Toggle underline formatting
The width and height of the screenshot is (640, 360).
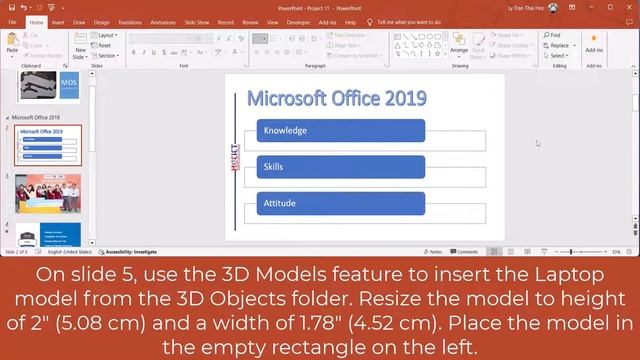click(x=154, y=52)
